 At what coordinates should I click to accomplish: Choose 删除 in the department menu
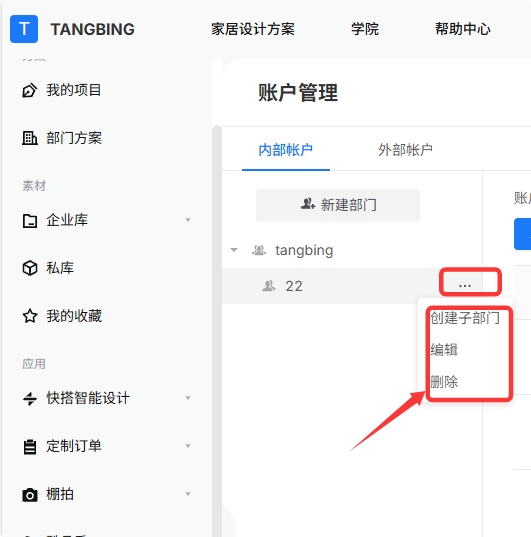(444, 382)
